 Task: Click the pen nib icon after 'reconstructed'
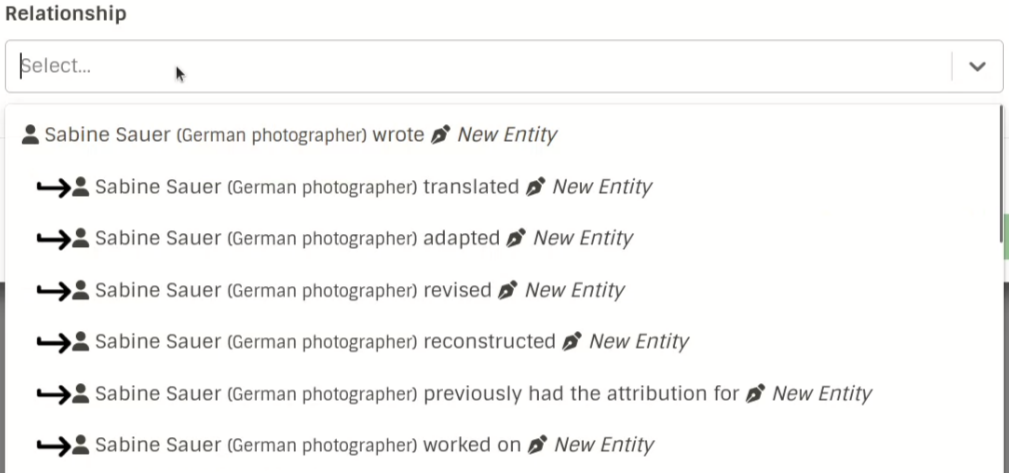point(572,341)
